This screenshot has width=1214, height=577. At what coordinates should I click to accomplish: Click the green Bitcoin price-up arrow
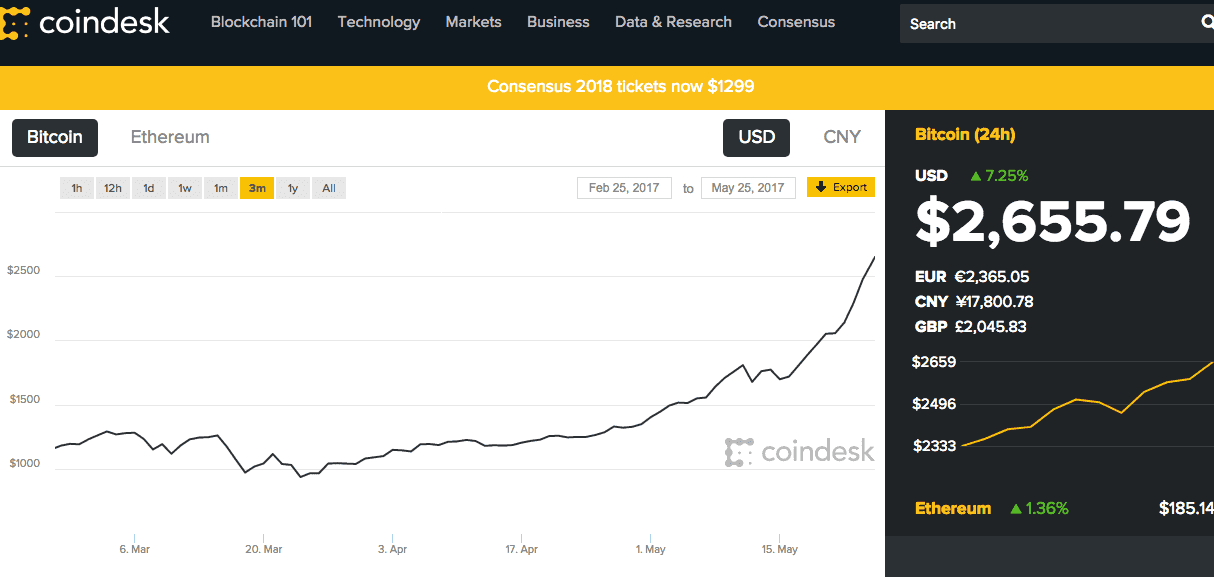click(x=975, y=176)
